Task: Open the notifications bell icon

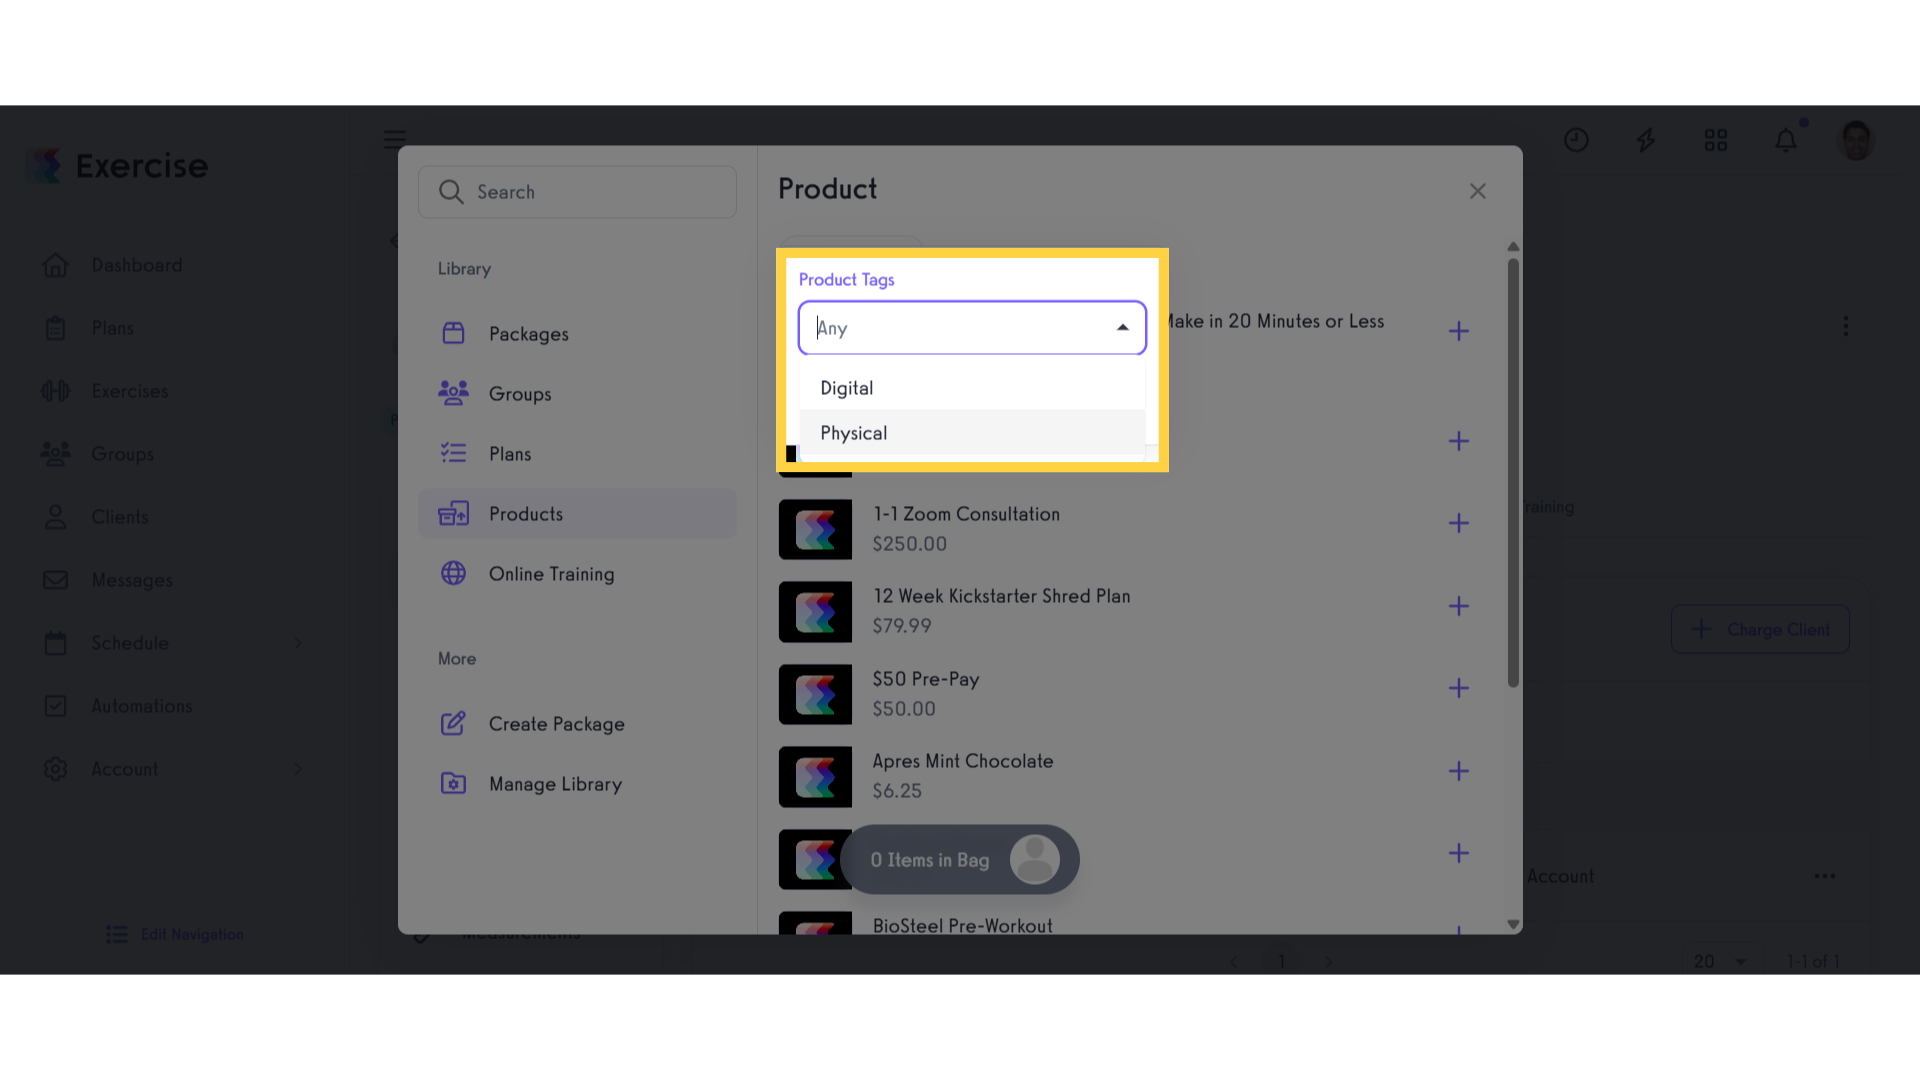Action: [x=1786, y=140]
